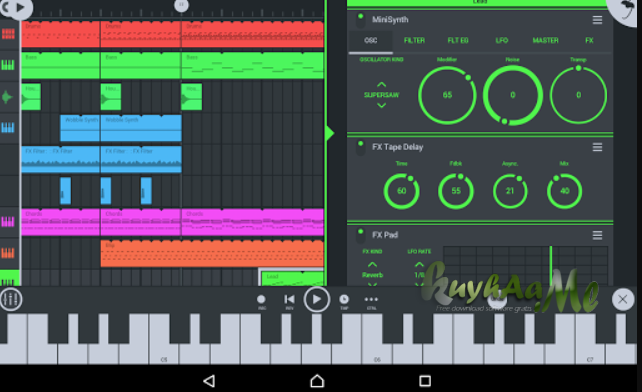Click the Modifier knob showing 65

point(447,95)
